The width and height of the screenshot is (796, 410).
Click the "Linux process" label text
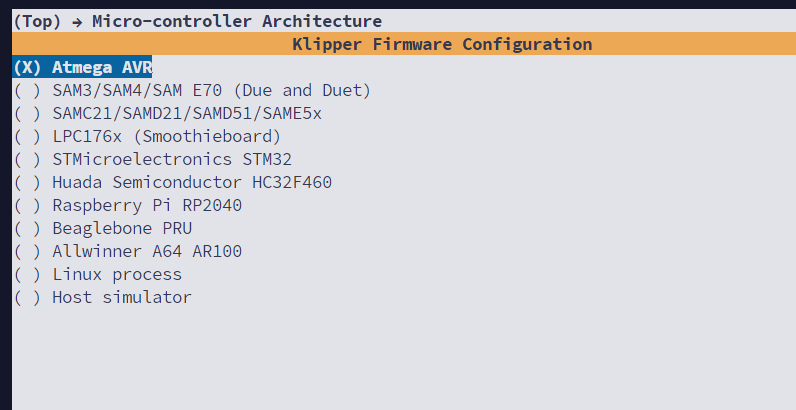[117, 274]
